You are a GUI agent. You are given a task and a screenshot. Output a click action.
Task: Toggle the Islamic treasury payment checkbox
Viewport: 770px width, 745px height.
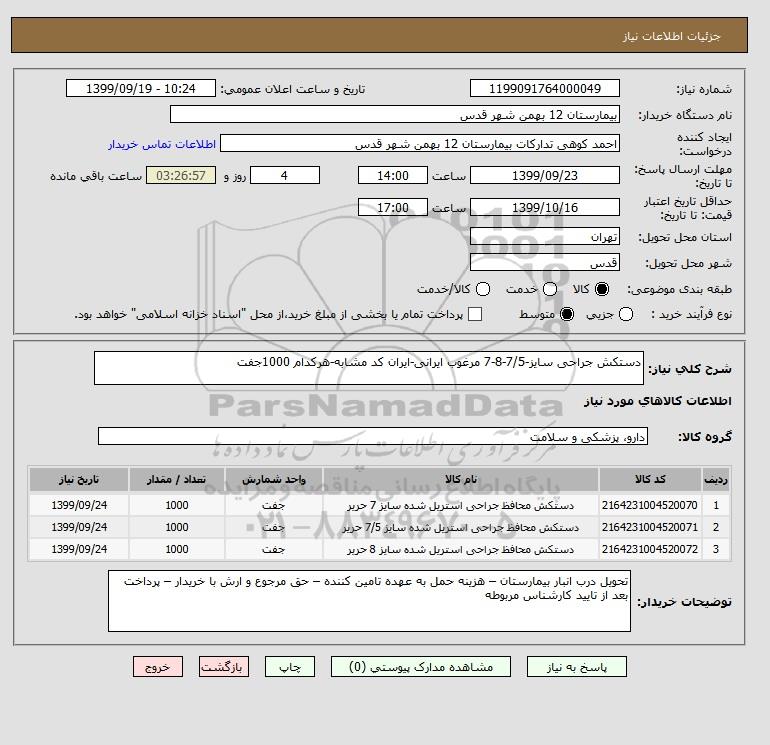click(475, 314)
